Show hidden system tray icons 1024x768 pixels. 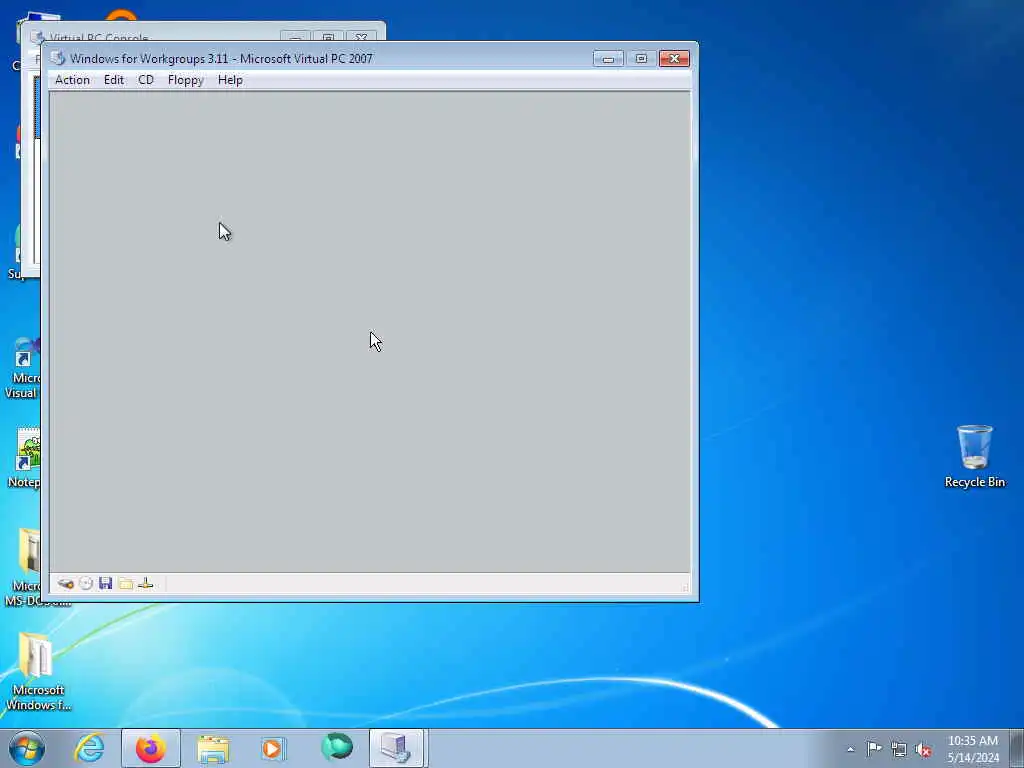[850, 749]
